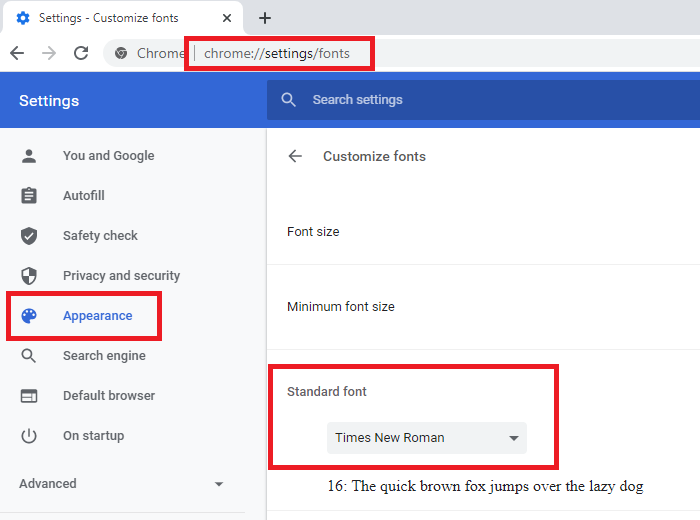Open the Standard font dropdown

(427, 438)
